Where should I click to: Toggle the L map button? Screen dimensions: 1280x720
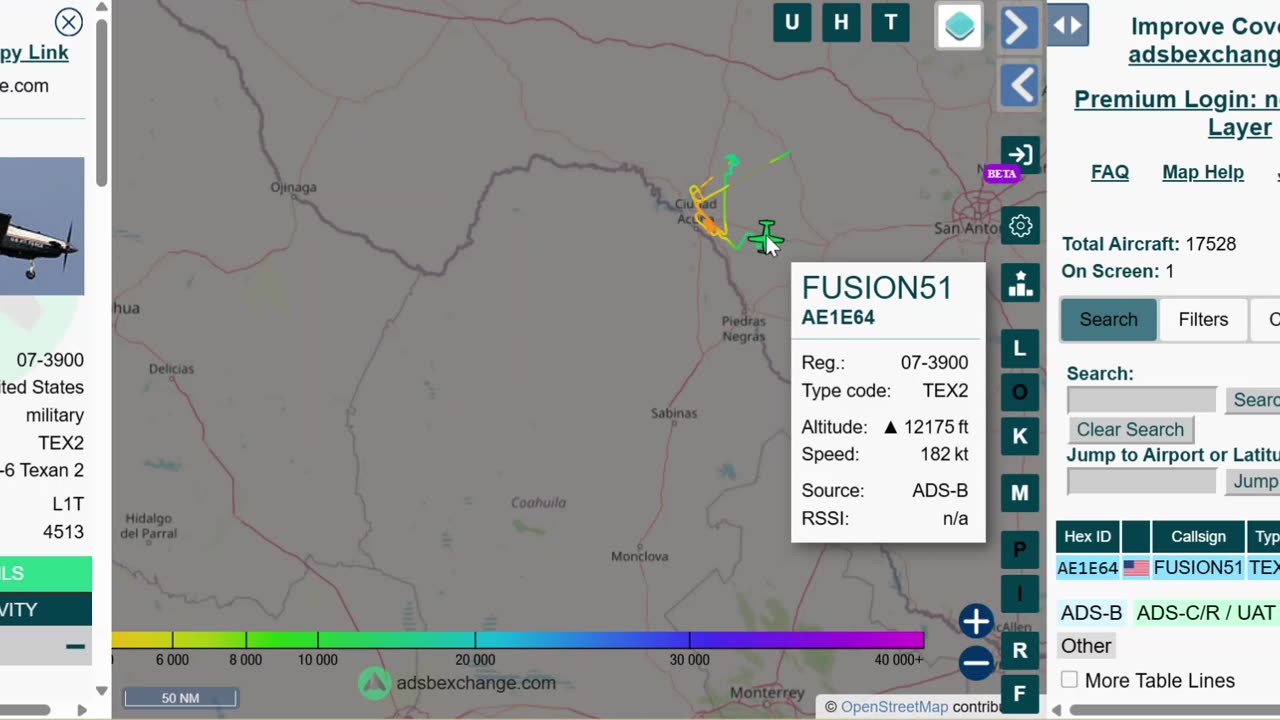1020,349
